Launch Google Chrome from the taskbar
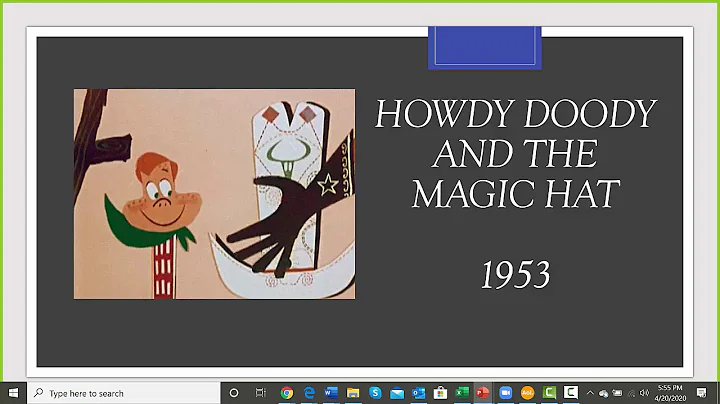720x404 pixels. coord(287,393)
